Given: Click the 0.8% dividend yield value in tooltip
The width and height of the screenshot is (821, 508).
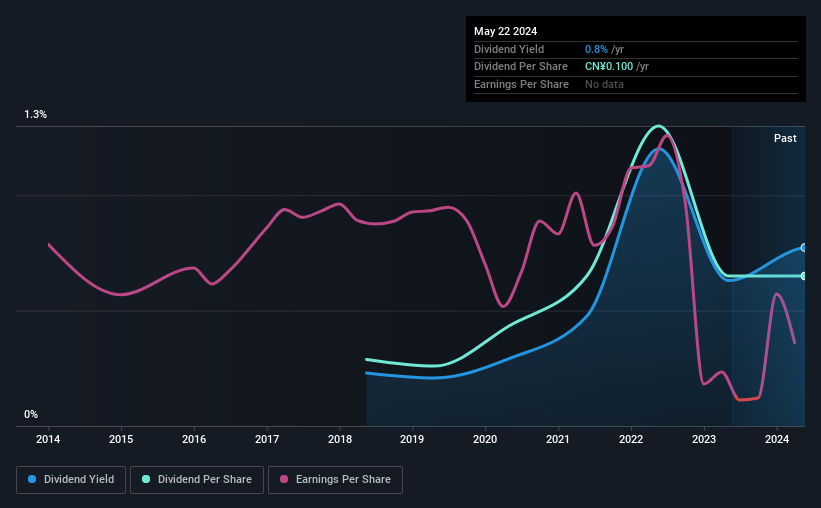Looking at the screenshot, I should pos(597,49).
